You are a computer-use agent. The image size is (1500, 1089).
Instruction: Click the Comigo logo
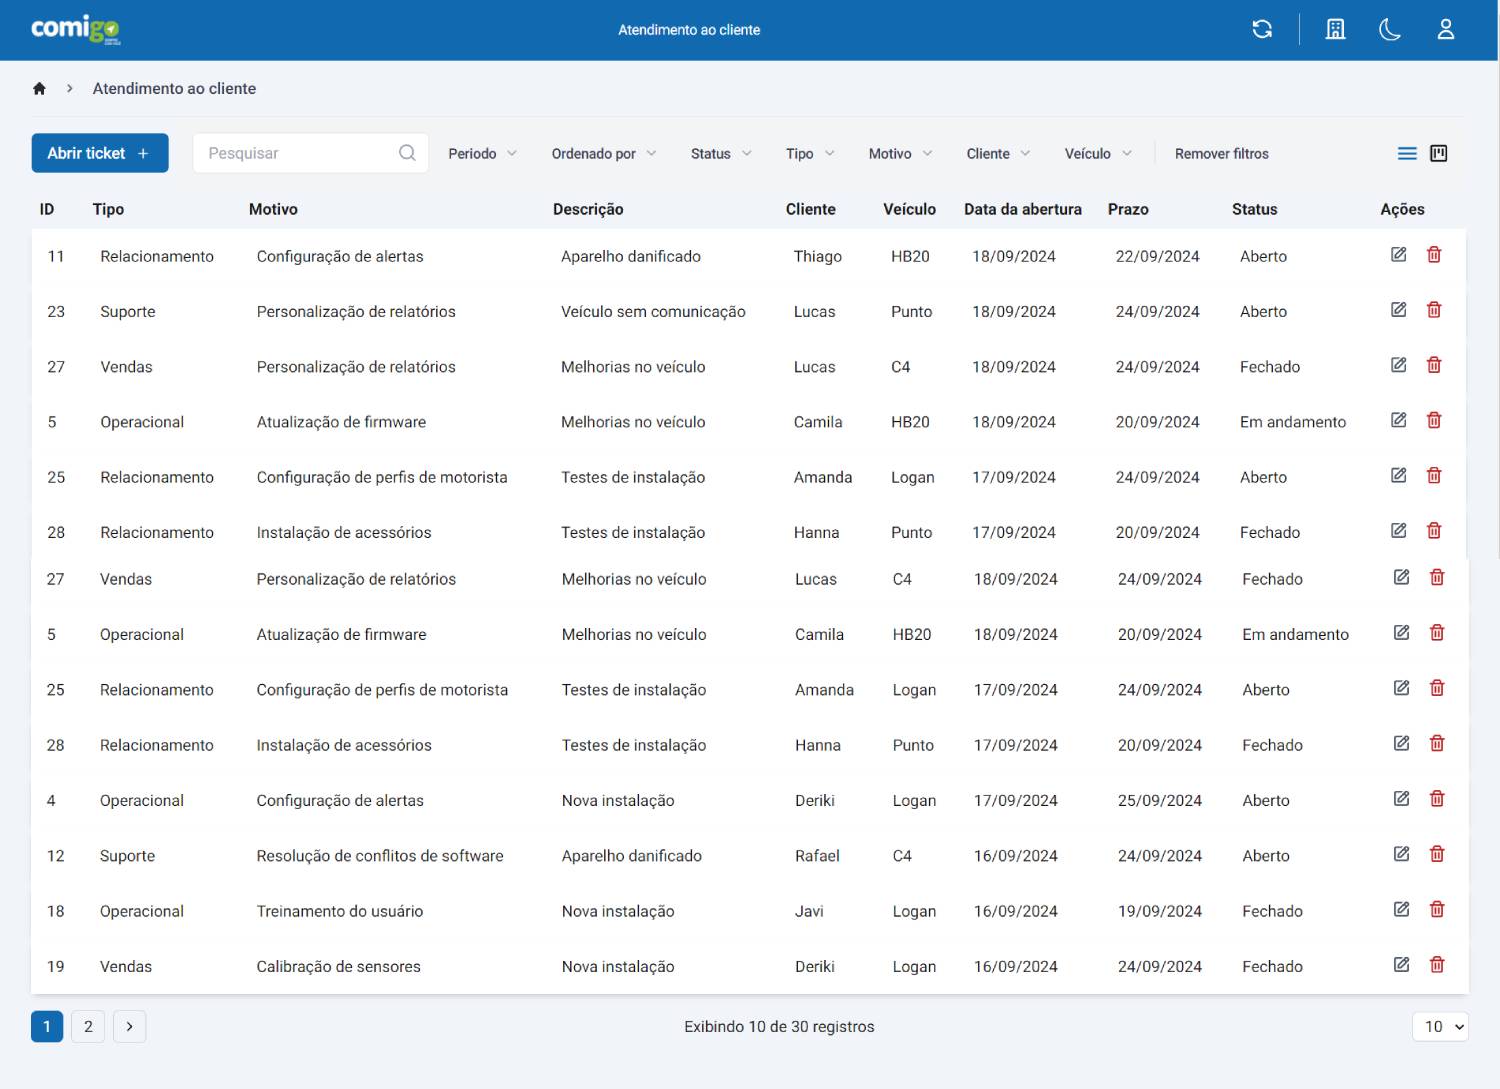(x=75, y=29)
